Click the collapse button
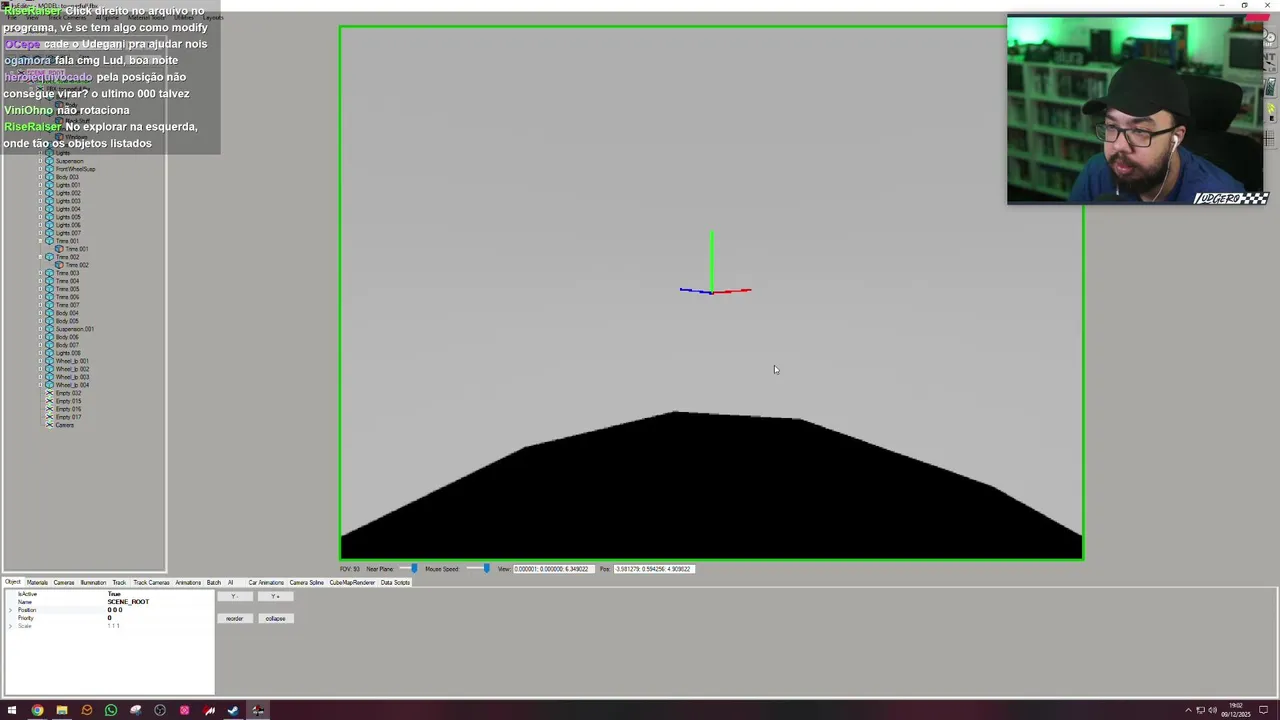Screen dimensions: 1280x720 pyautogui.click(x=275, y=618)
